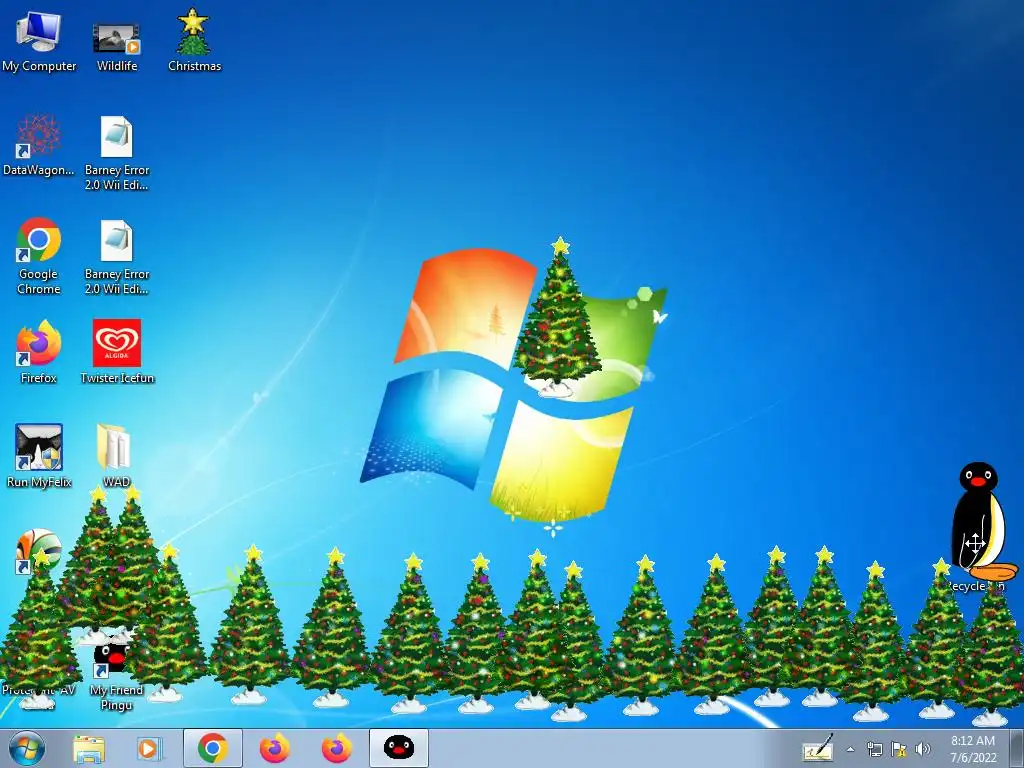Select the Twister Icefun Algida icon

point(117,353)
